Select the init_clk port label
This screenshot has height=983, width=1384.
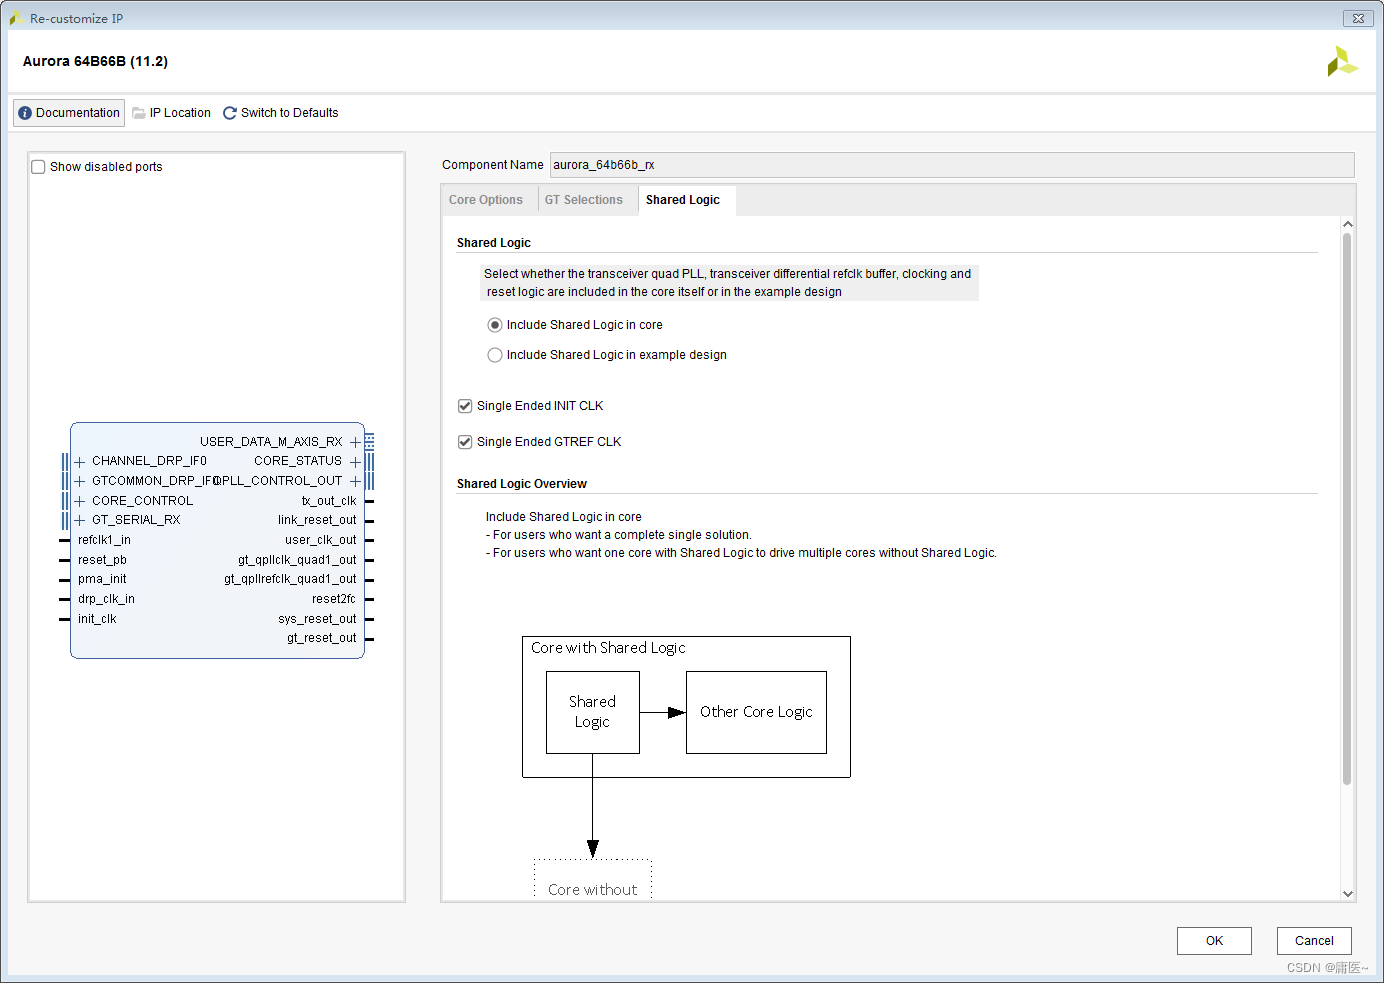[97, 619]
